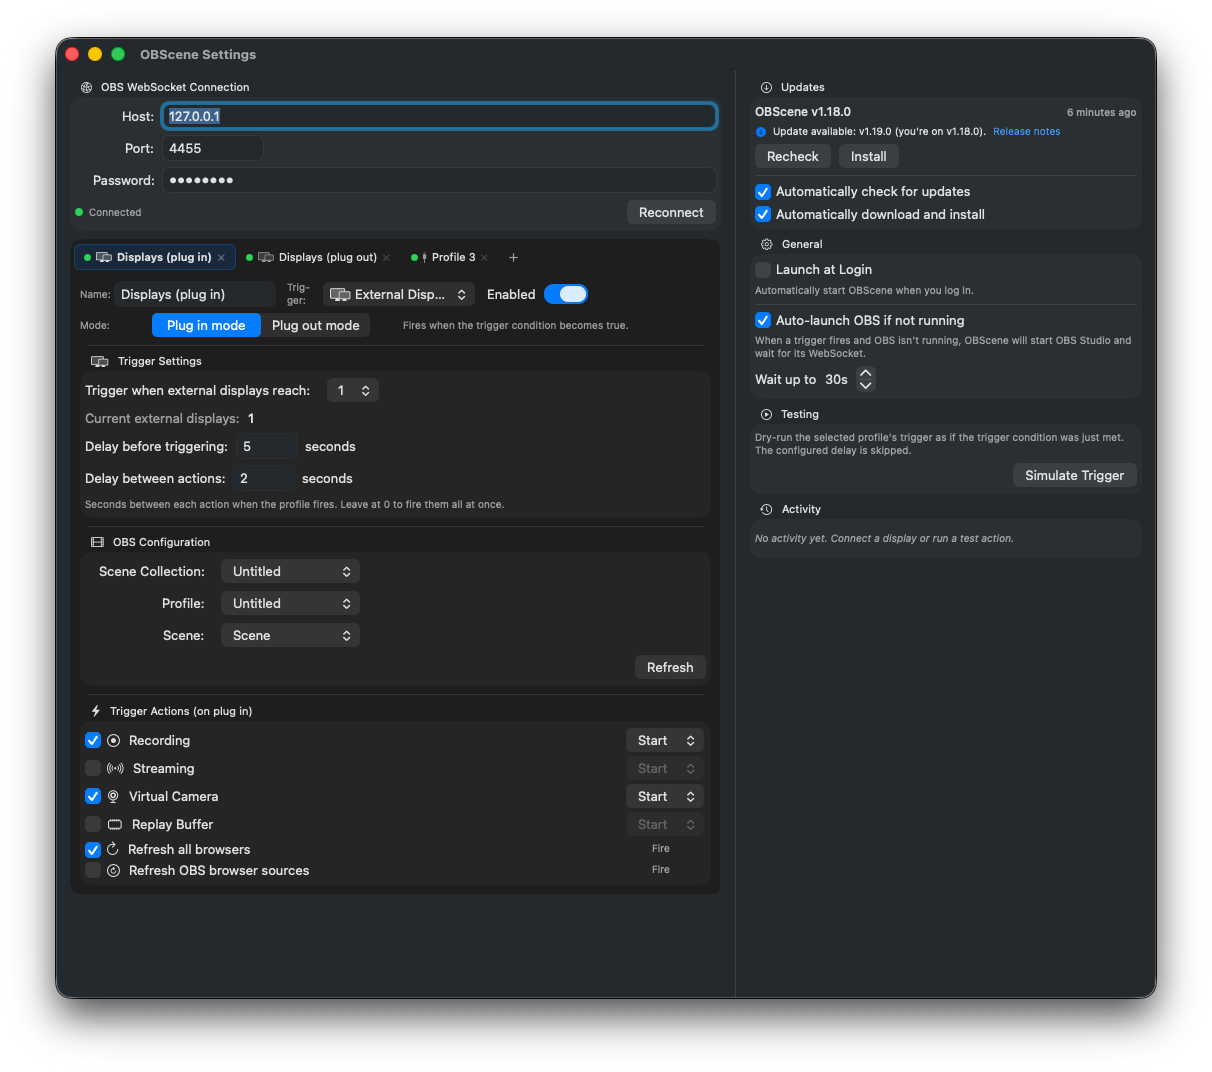
Task: Click the Replay Buffer icon
Action: (x=113, y=824)
